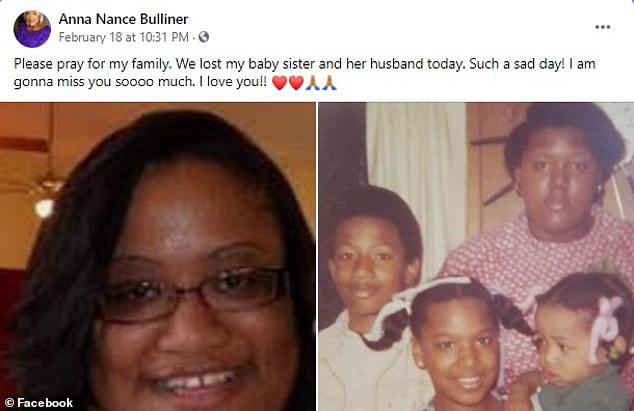The image size is (634, 411).
Task: Open Anna Nance Bulliner's profile picture
Action: click(32, 29)
